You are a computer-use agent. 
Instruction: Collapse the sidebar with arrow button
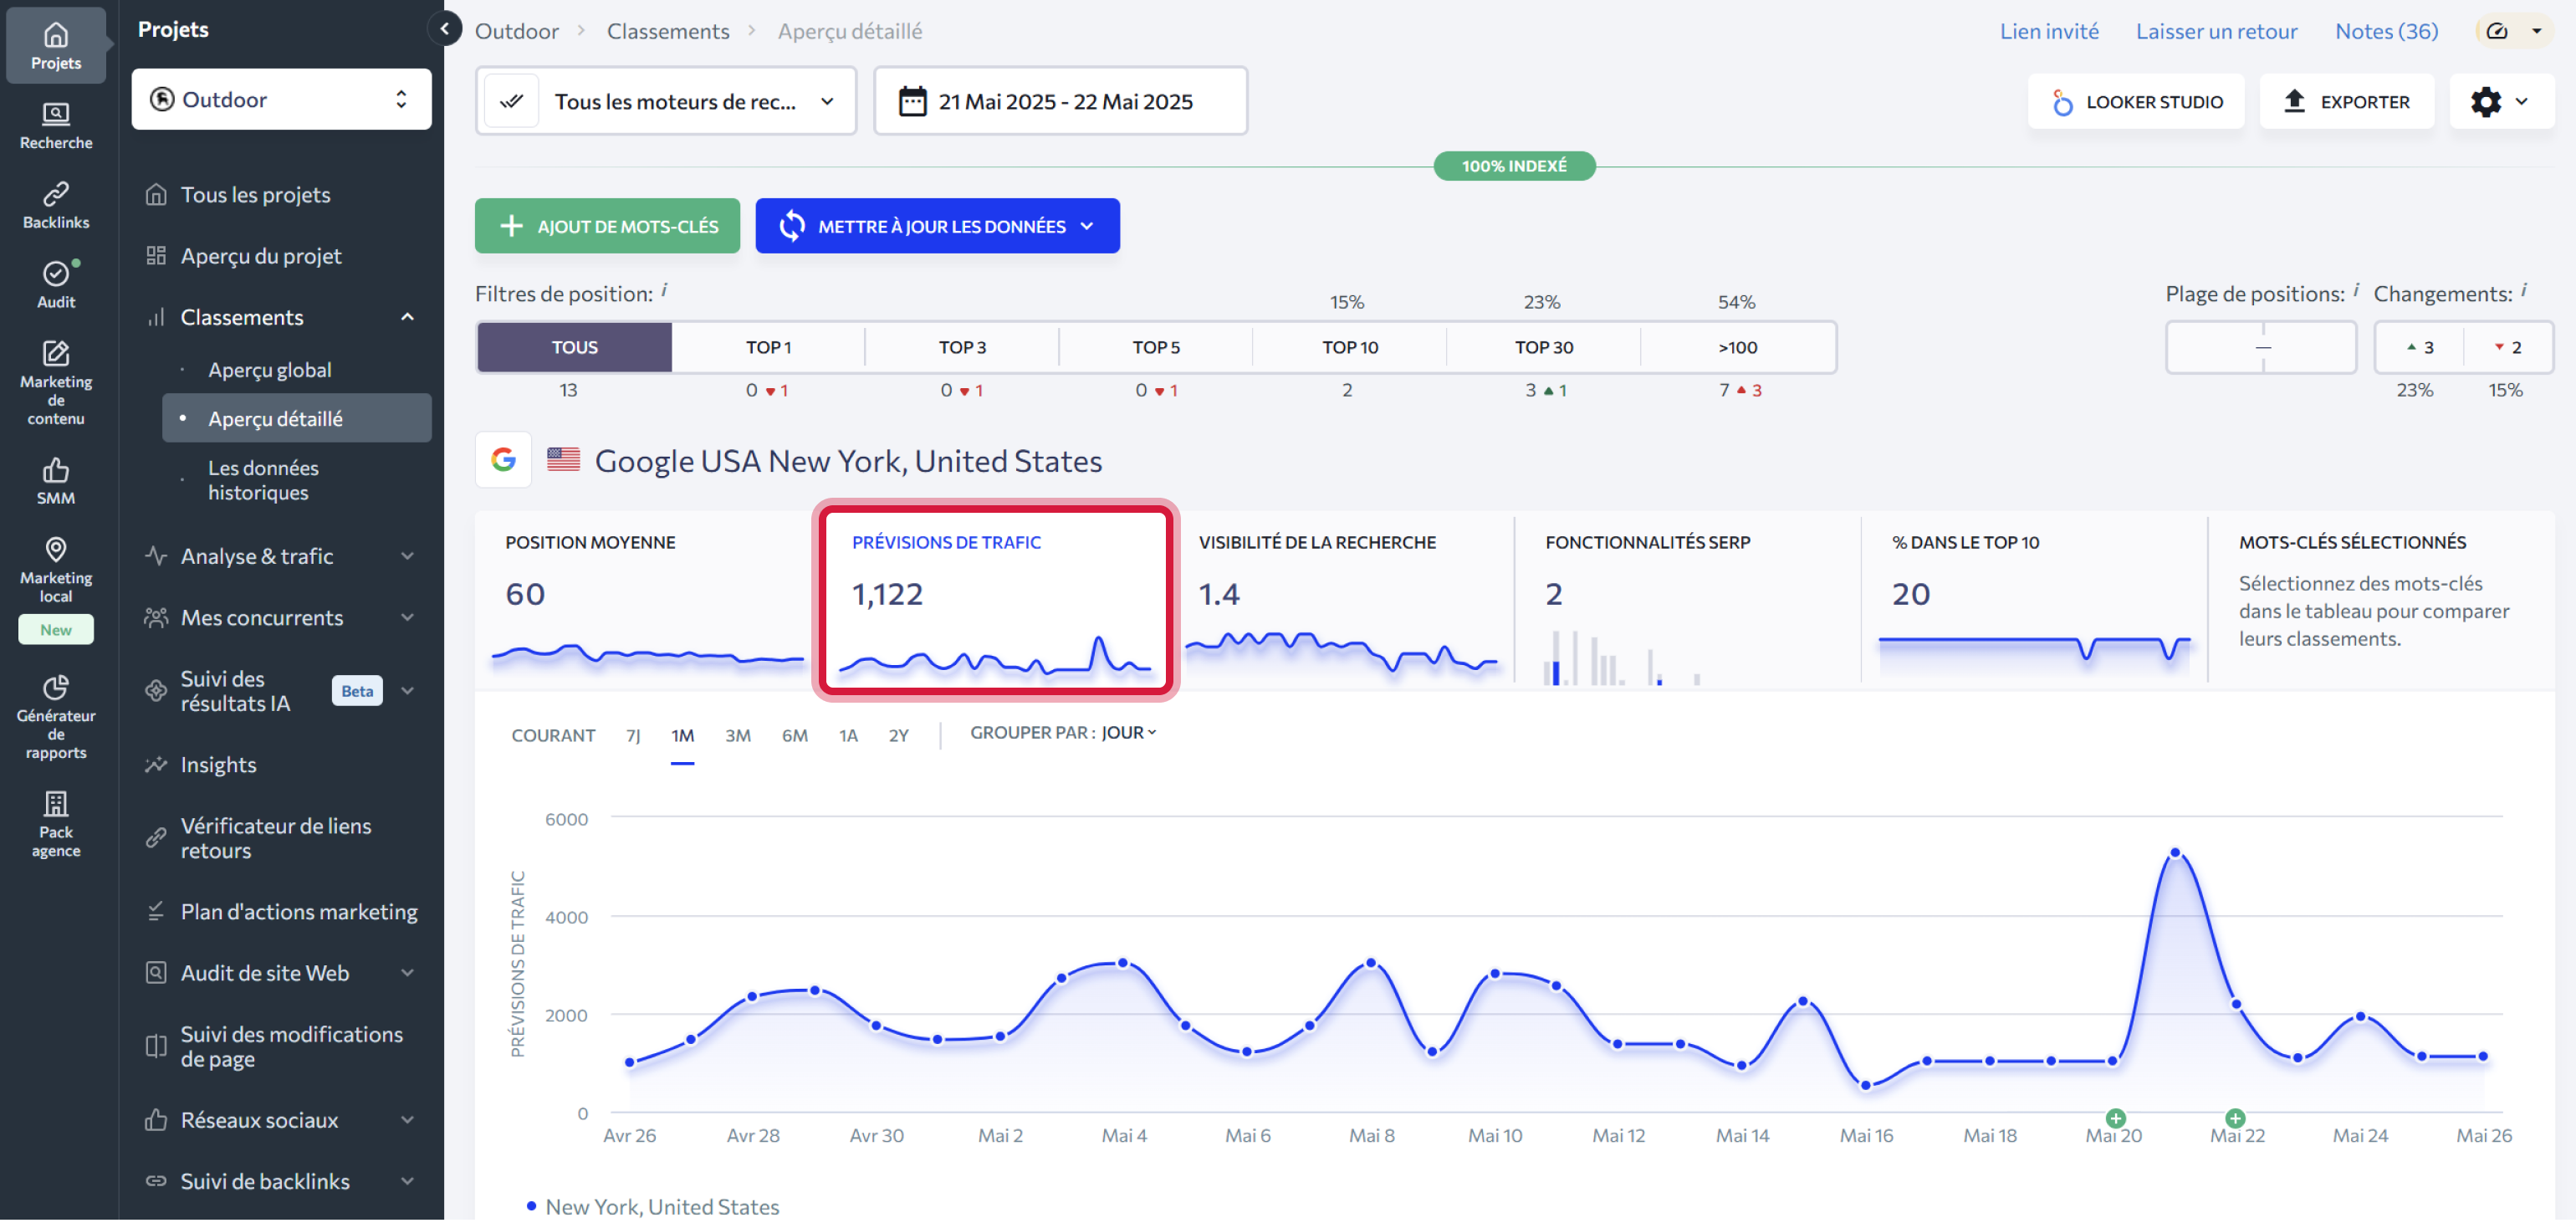(445, 29)
